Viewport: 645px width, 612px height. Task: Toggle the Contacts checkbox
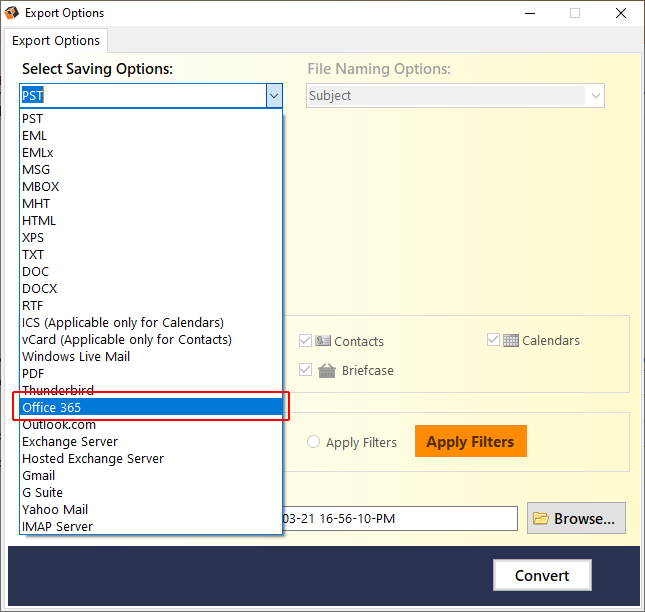(x=305, y=341)
